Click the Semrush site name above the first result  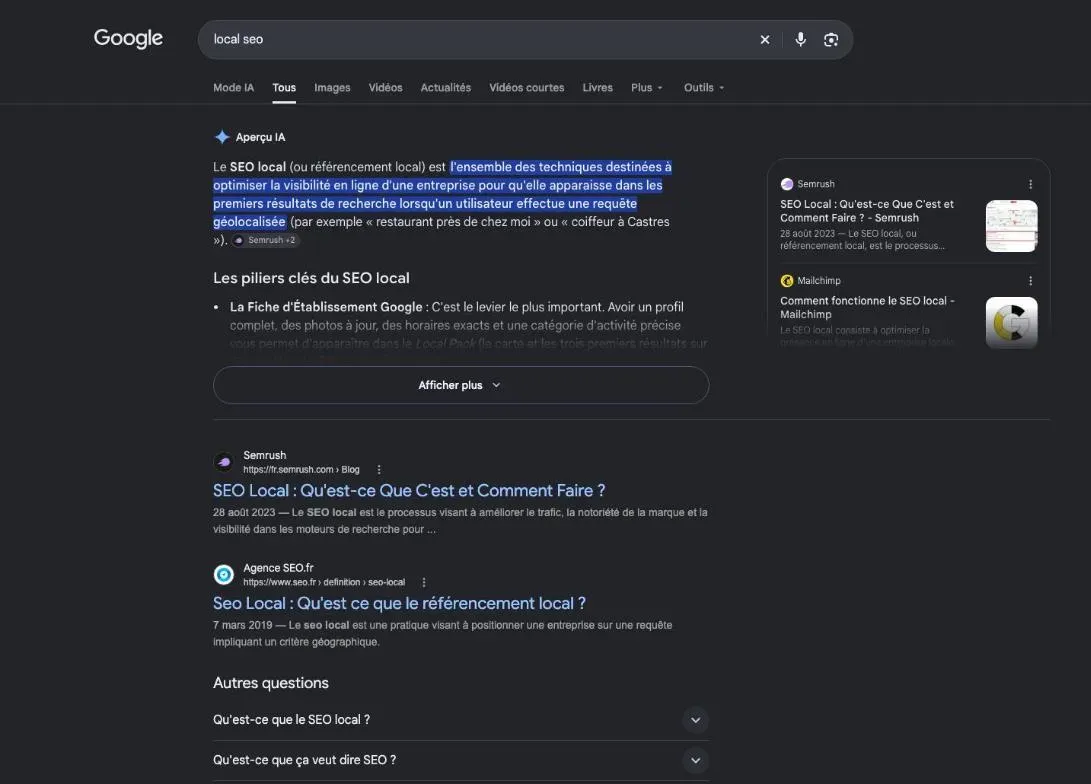coord(264,455)
